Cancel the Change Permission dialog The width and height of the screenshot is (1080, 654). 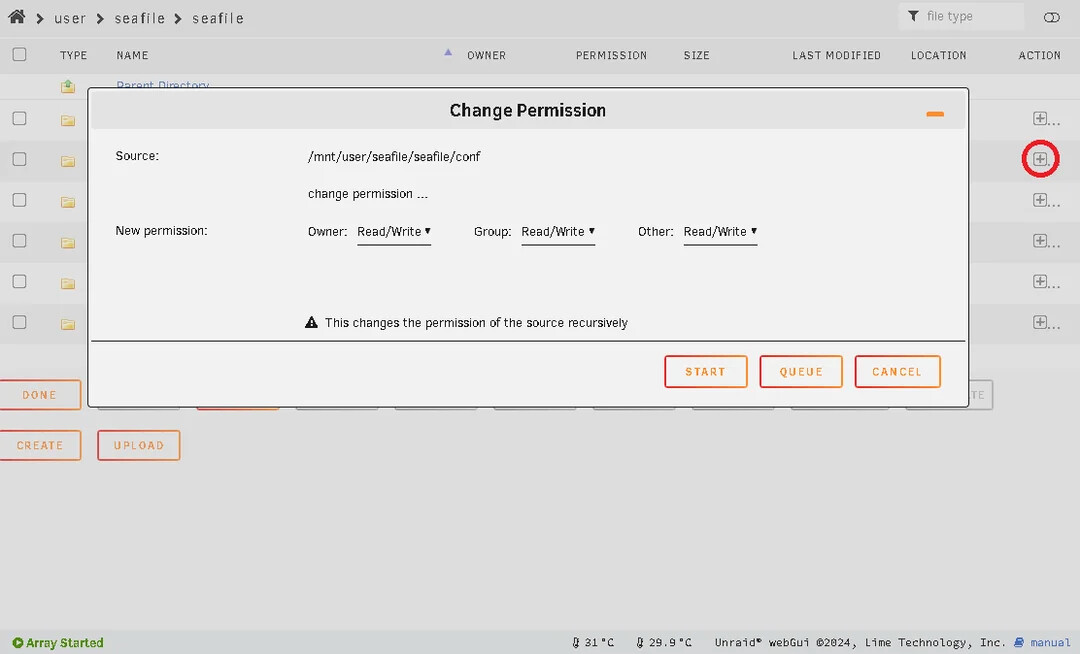click(897, 372)
